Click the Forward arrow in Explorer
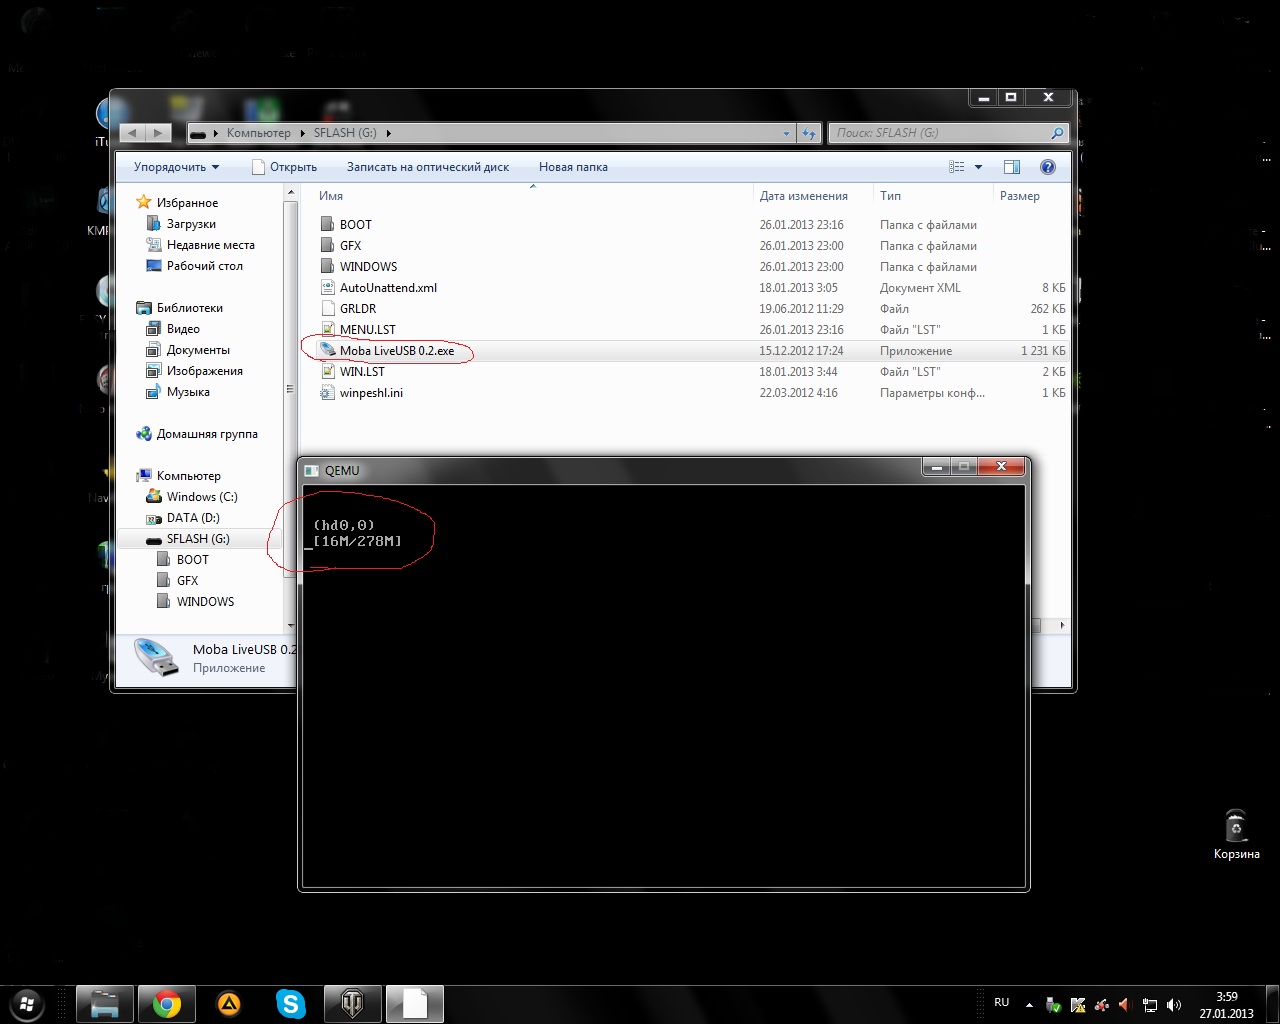Viewport: 1280px width, 1024px height. pos(158,133)
